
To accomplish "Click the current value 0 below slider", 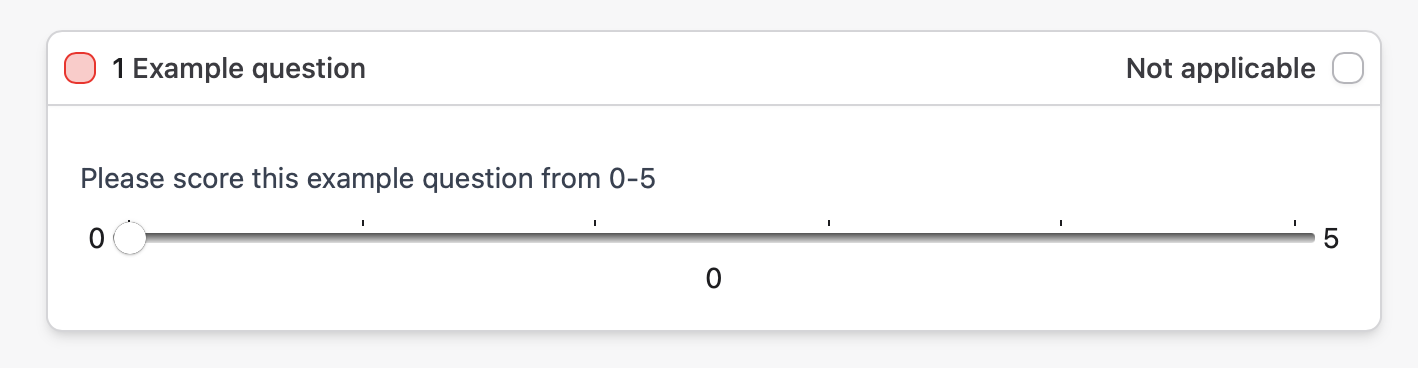I will click(x=713, y=279).
